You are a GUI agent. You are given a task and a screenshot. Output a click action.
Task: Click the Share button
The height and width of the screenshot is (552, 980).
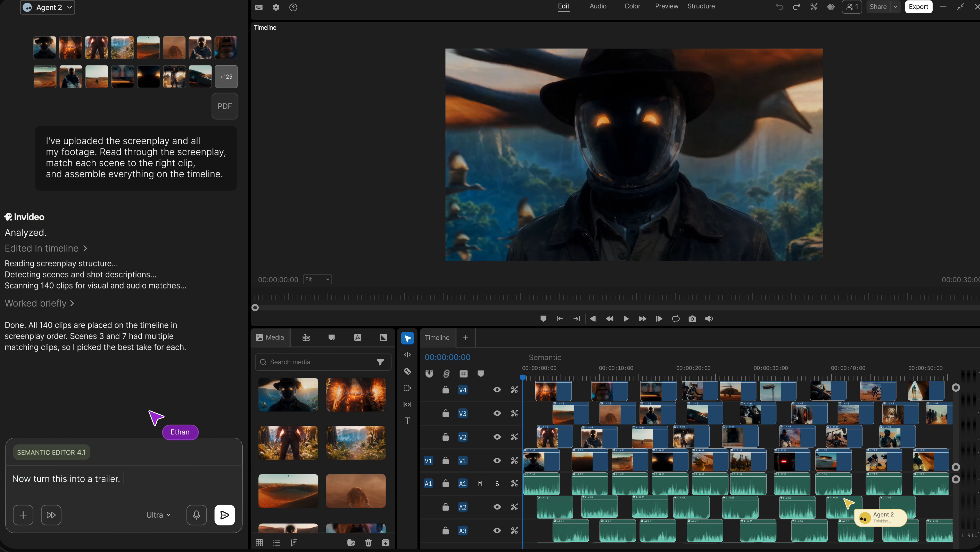coord(879,7)
